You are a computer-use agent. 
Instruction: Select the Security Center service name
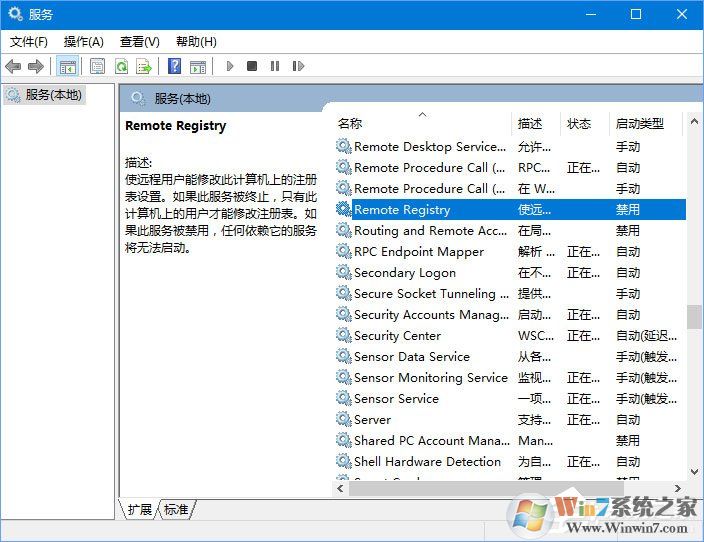(397, 335)
